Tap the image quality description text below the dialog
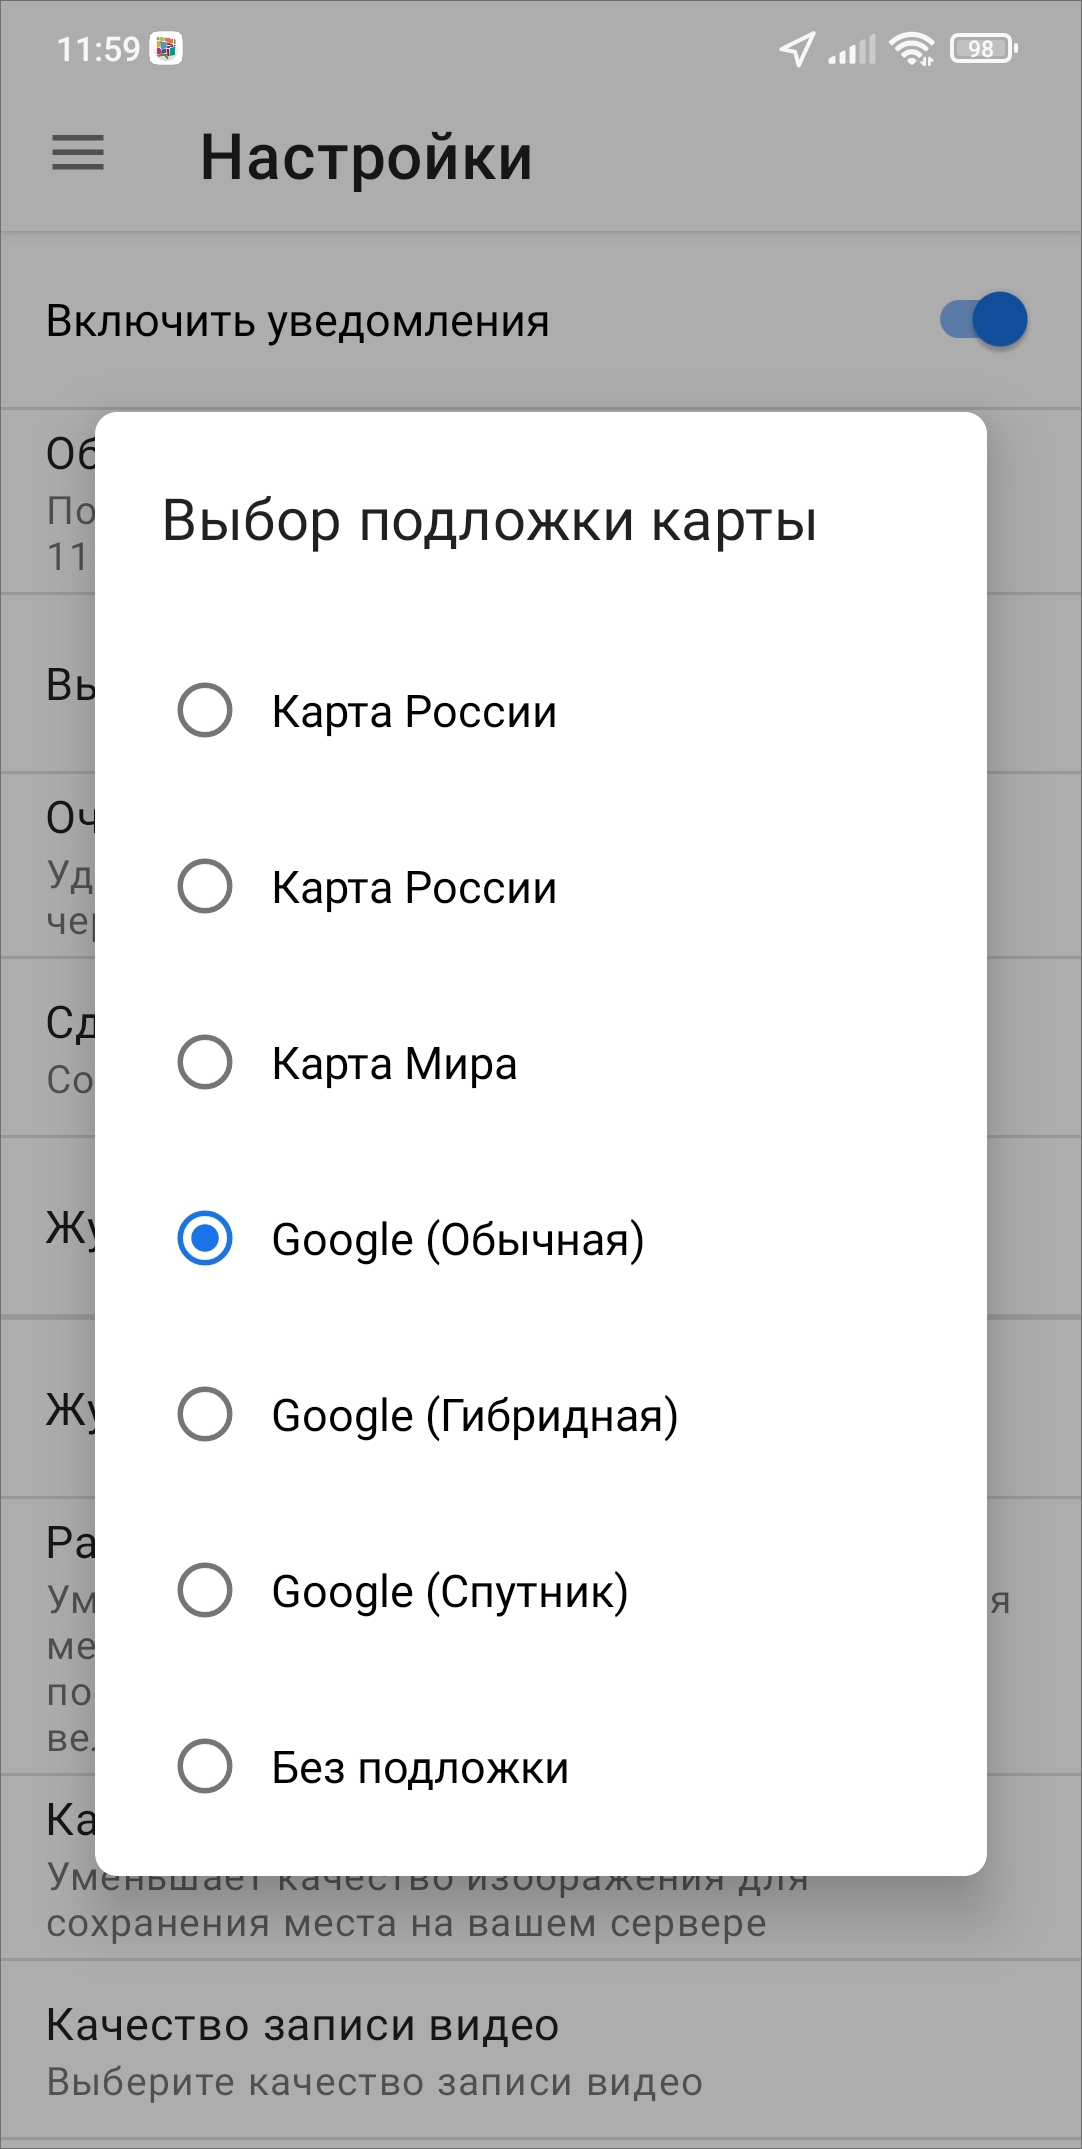 pos(406,1924)
